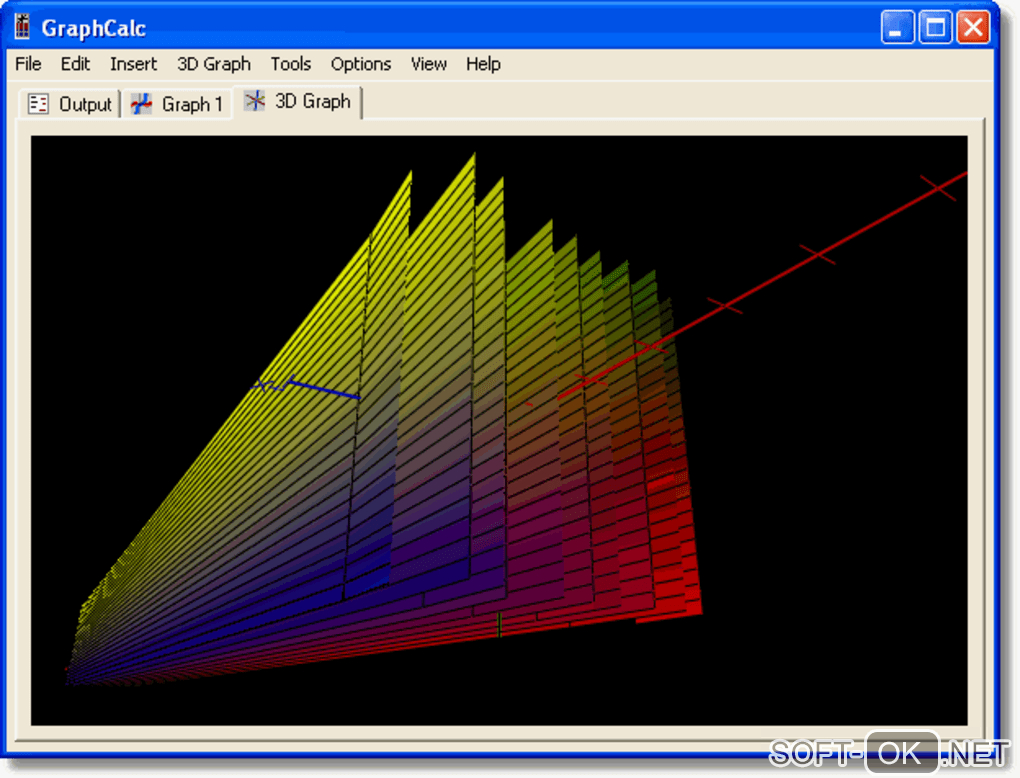This screenshot has height=778, width=1020.
Task: Show the Tools menu
Action: click(290, 64)
